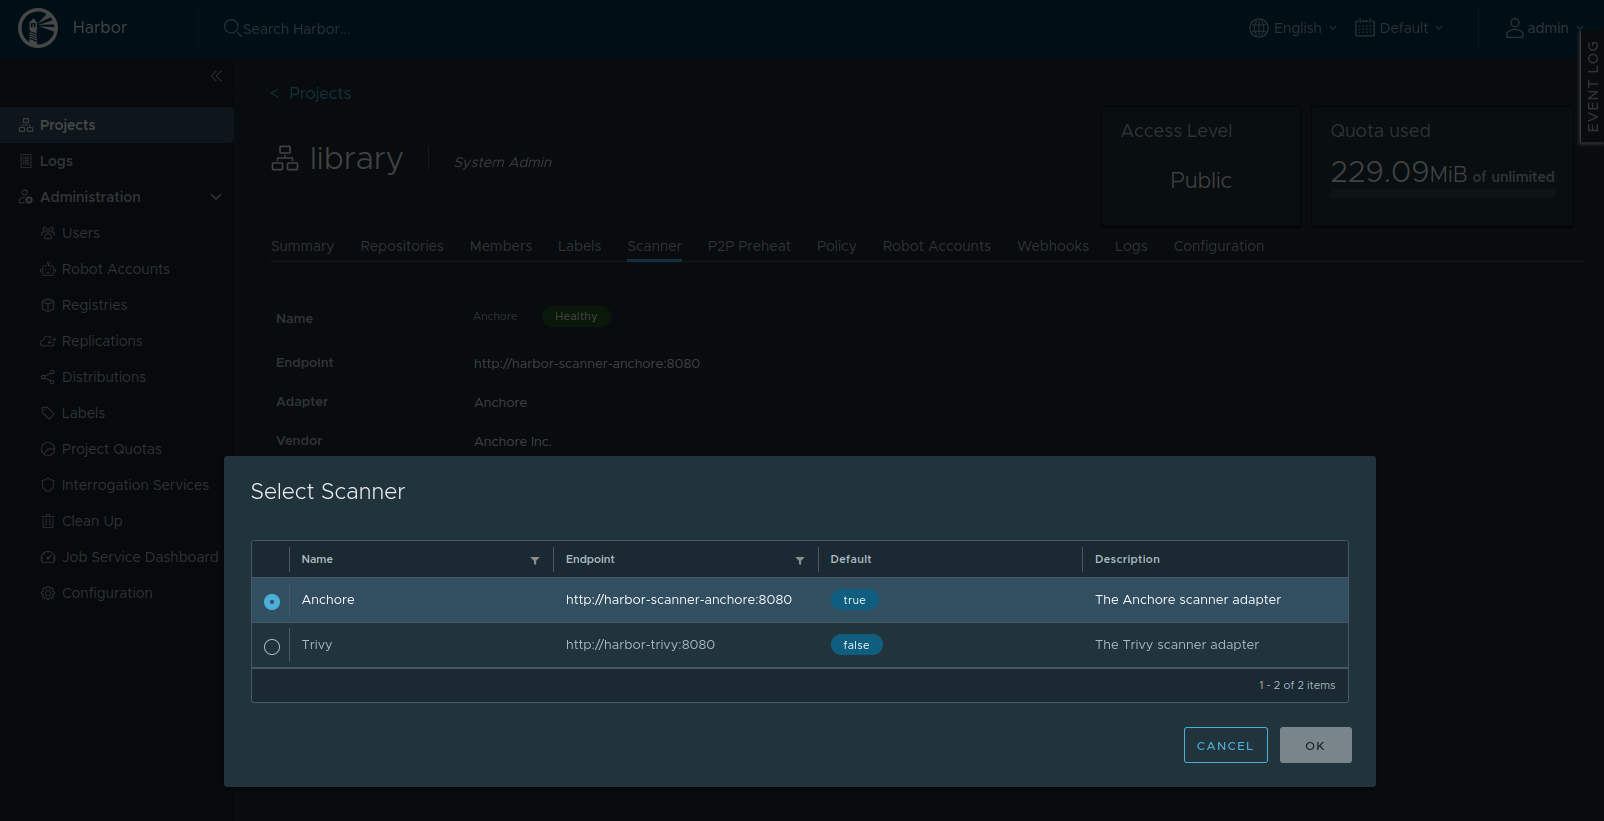The height and width of the screenshot is (821, 1604).
Task: Collapse the sidebar with double-chevron icon
Action: pos(216,76)
